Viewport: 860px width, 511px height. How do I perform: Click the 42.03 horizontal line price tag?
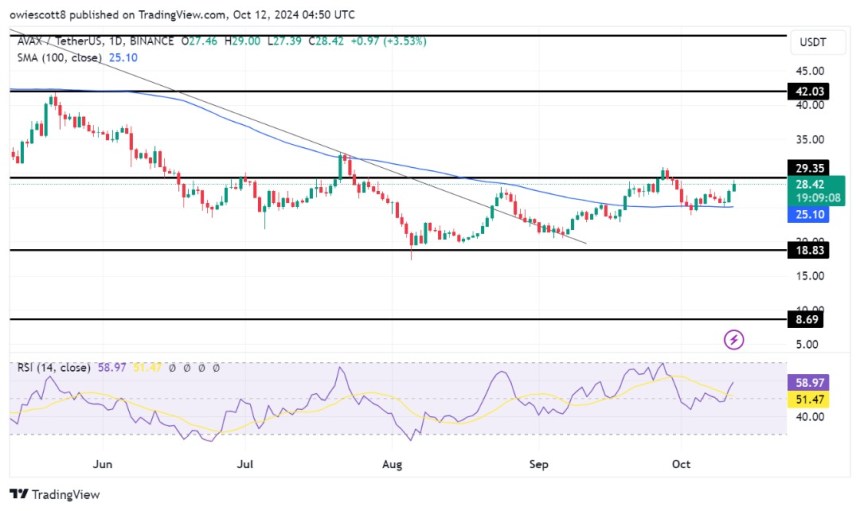[x=810, y=91]
